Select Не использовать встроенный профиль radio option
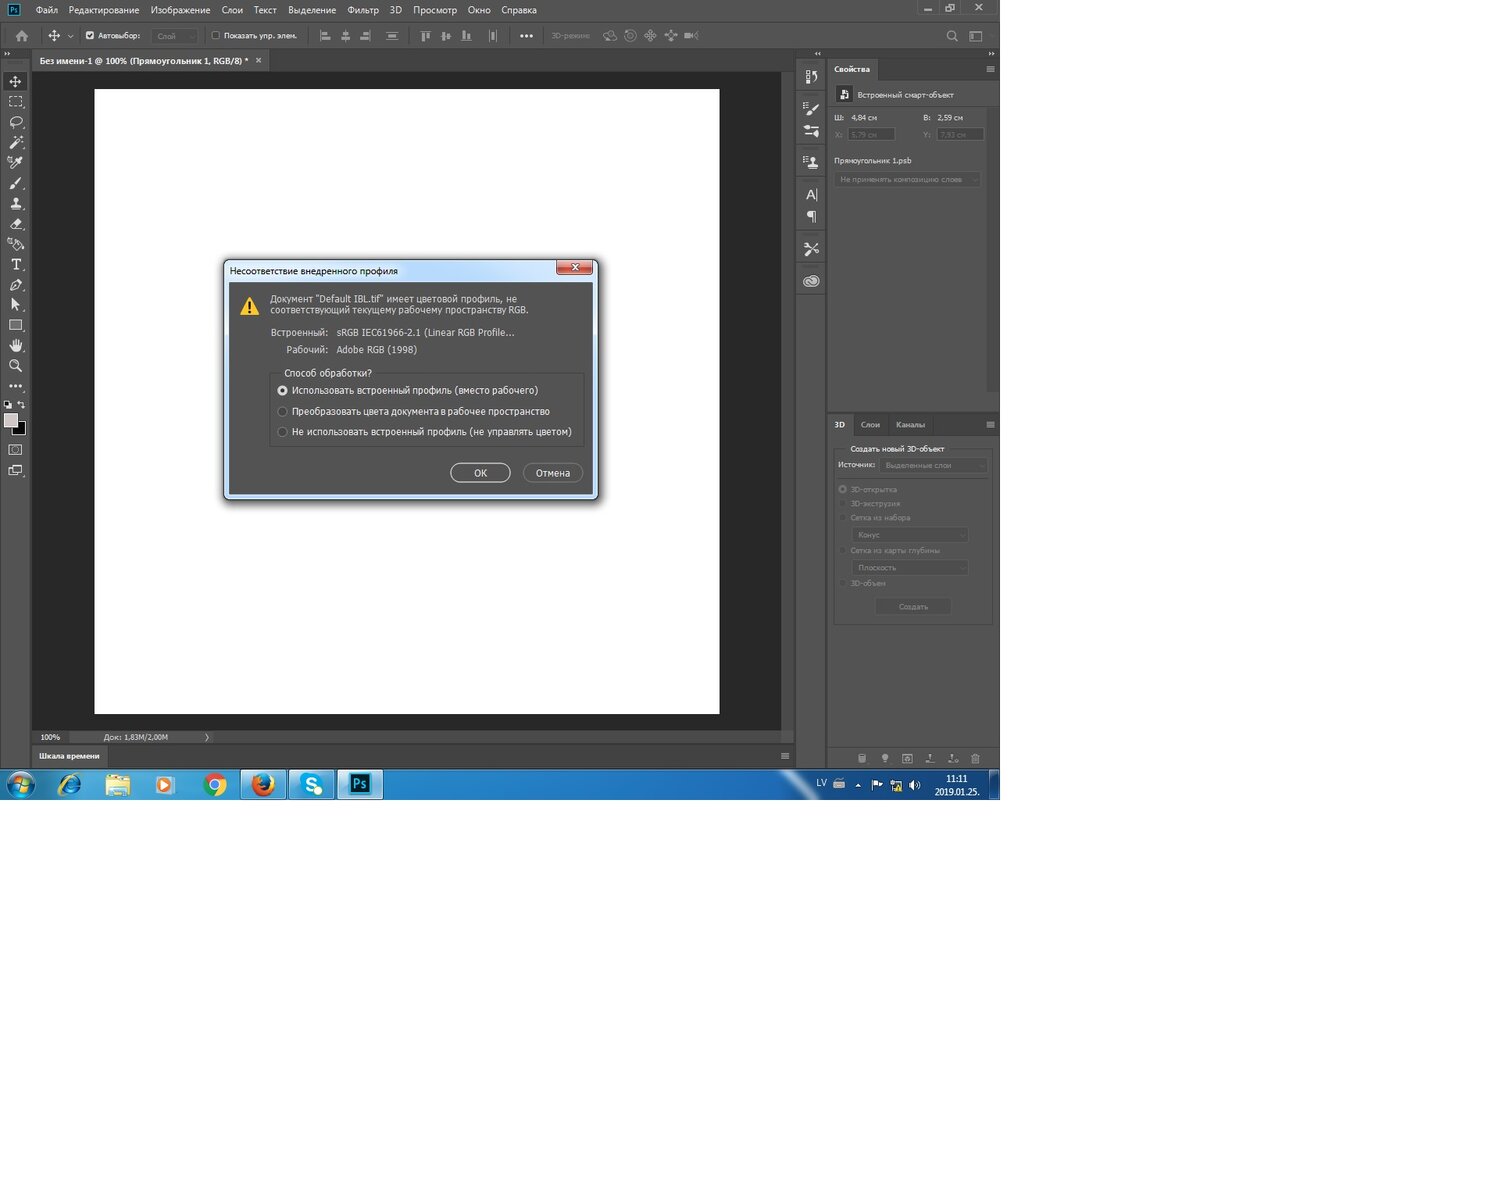This screenshot has width=1500, height=1200. [x=282, y=432]
